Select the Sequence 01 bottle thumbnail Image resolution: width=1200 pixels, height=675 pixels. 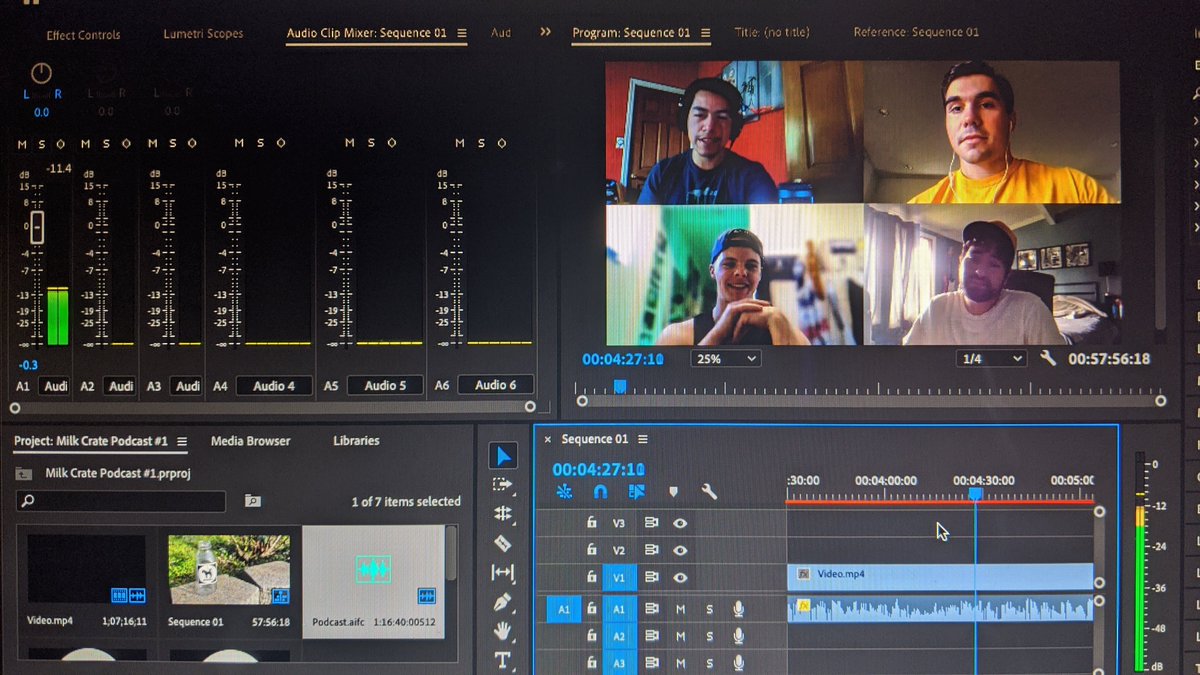pyautogui.click(x=229, y=569)
